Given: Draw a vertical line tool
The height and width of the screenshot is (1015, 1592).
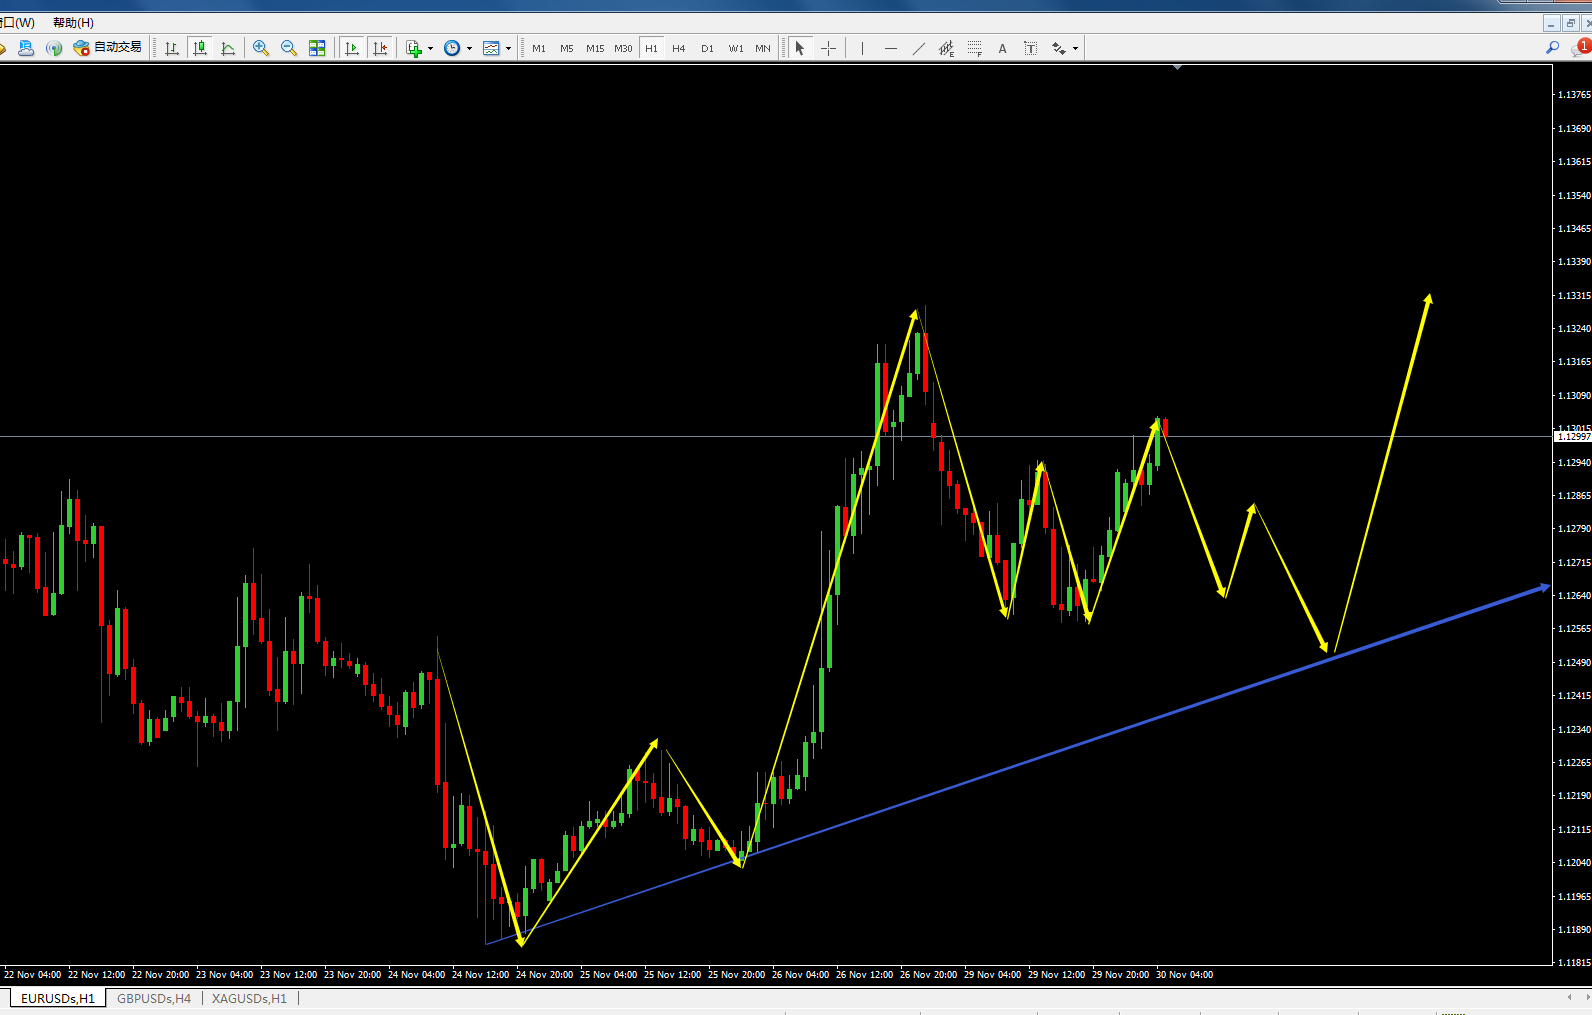Looking at the screenshot, I should pyautogui.click(x=862, y=48).
